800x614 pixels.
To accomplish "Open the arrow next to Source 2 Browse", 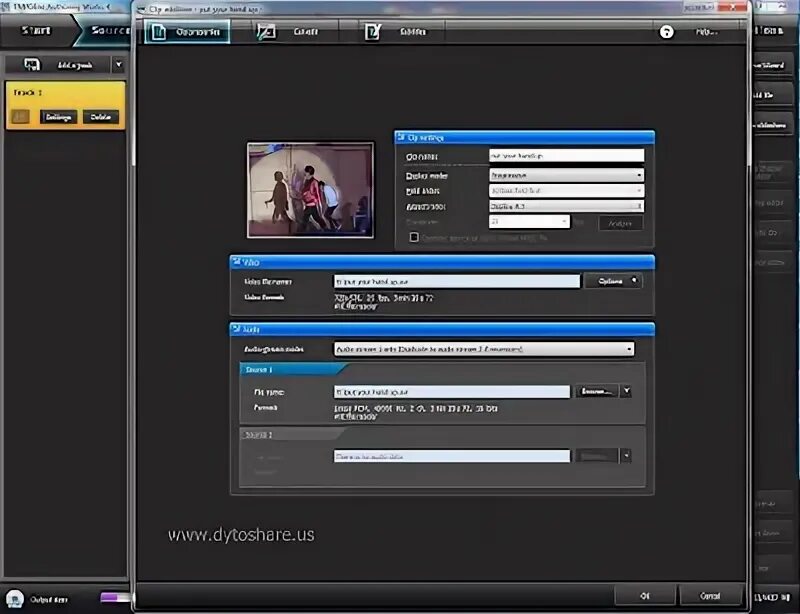I will 626,456.
